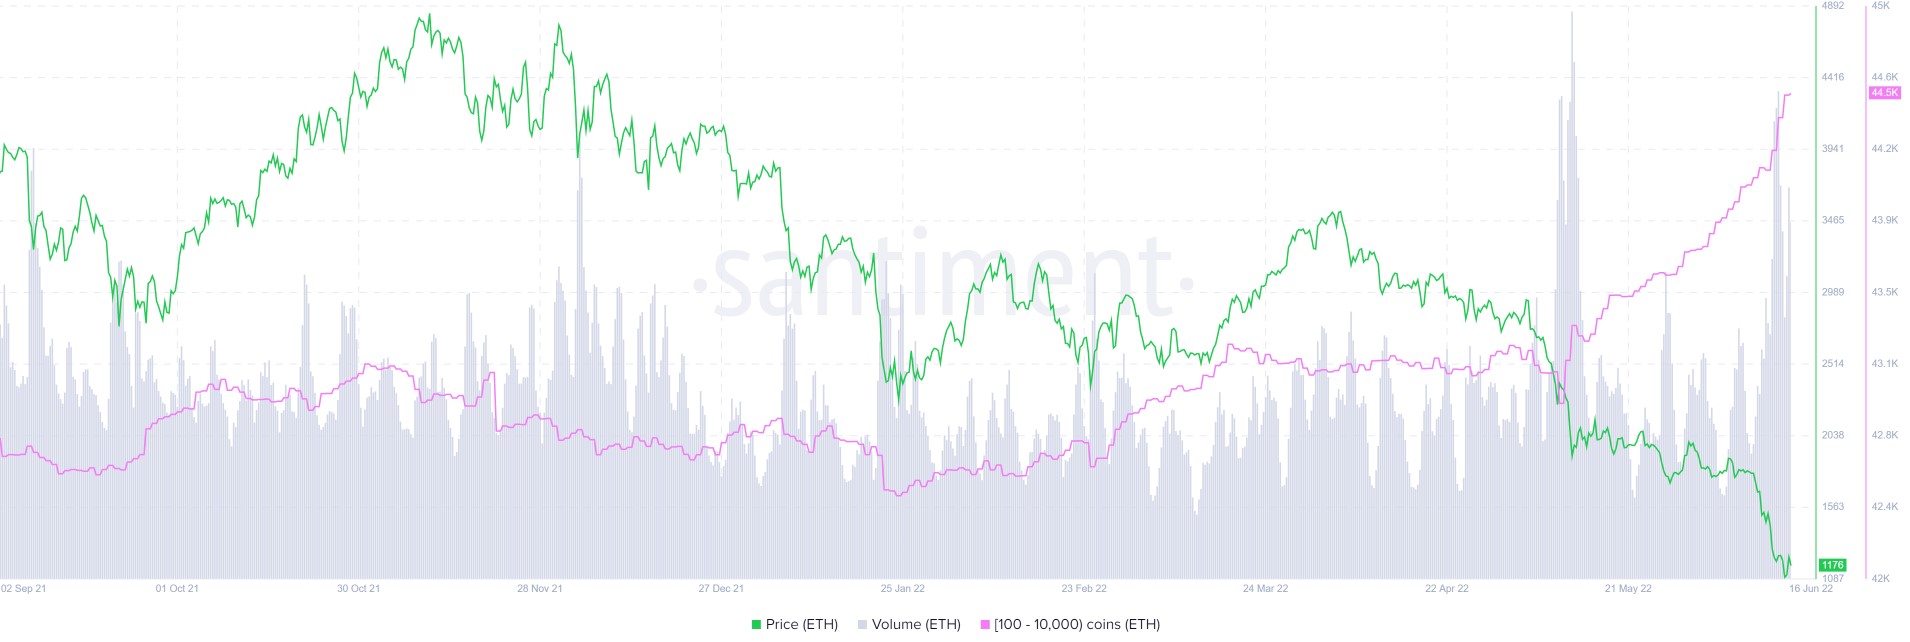Select the 24 Mar 22 date label

pyautogui.click(x=1265, y=588)
